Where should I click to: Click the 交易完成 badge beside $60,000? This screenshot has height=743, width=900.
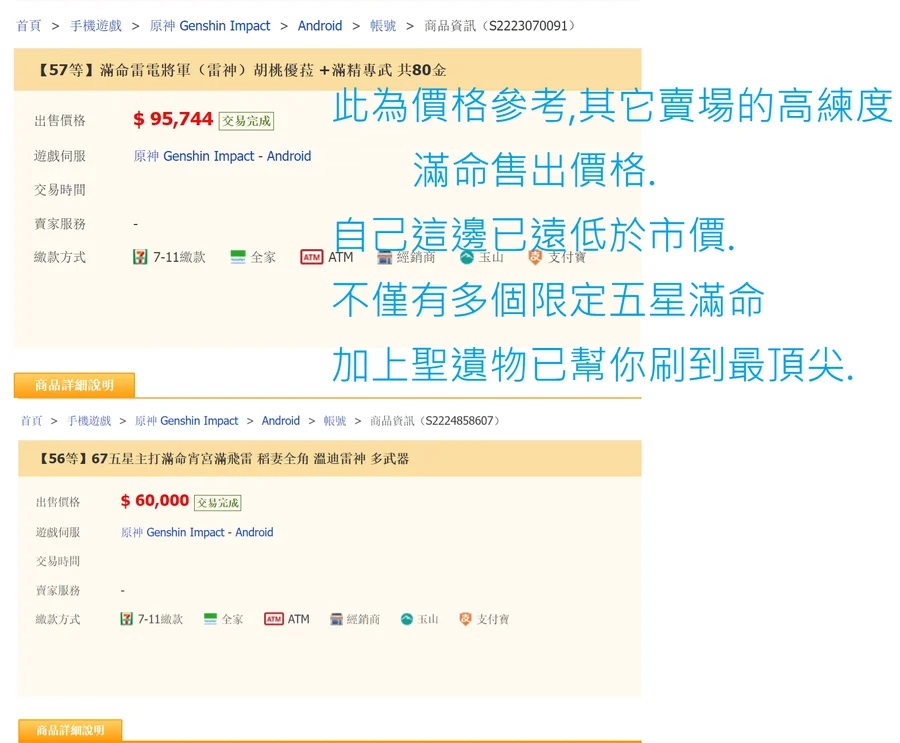[217, 502]
